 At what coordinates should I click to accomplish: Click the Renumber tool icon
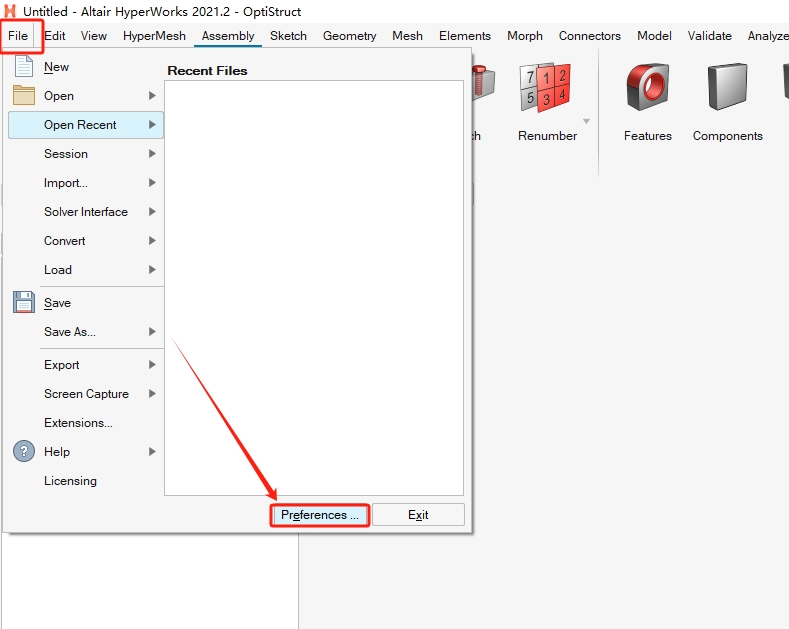click(x=546, y=88)
